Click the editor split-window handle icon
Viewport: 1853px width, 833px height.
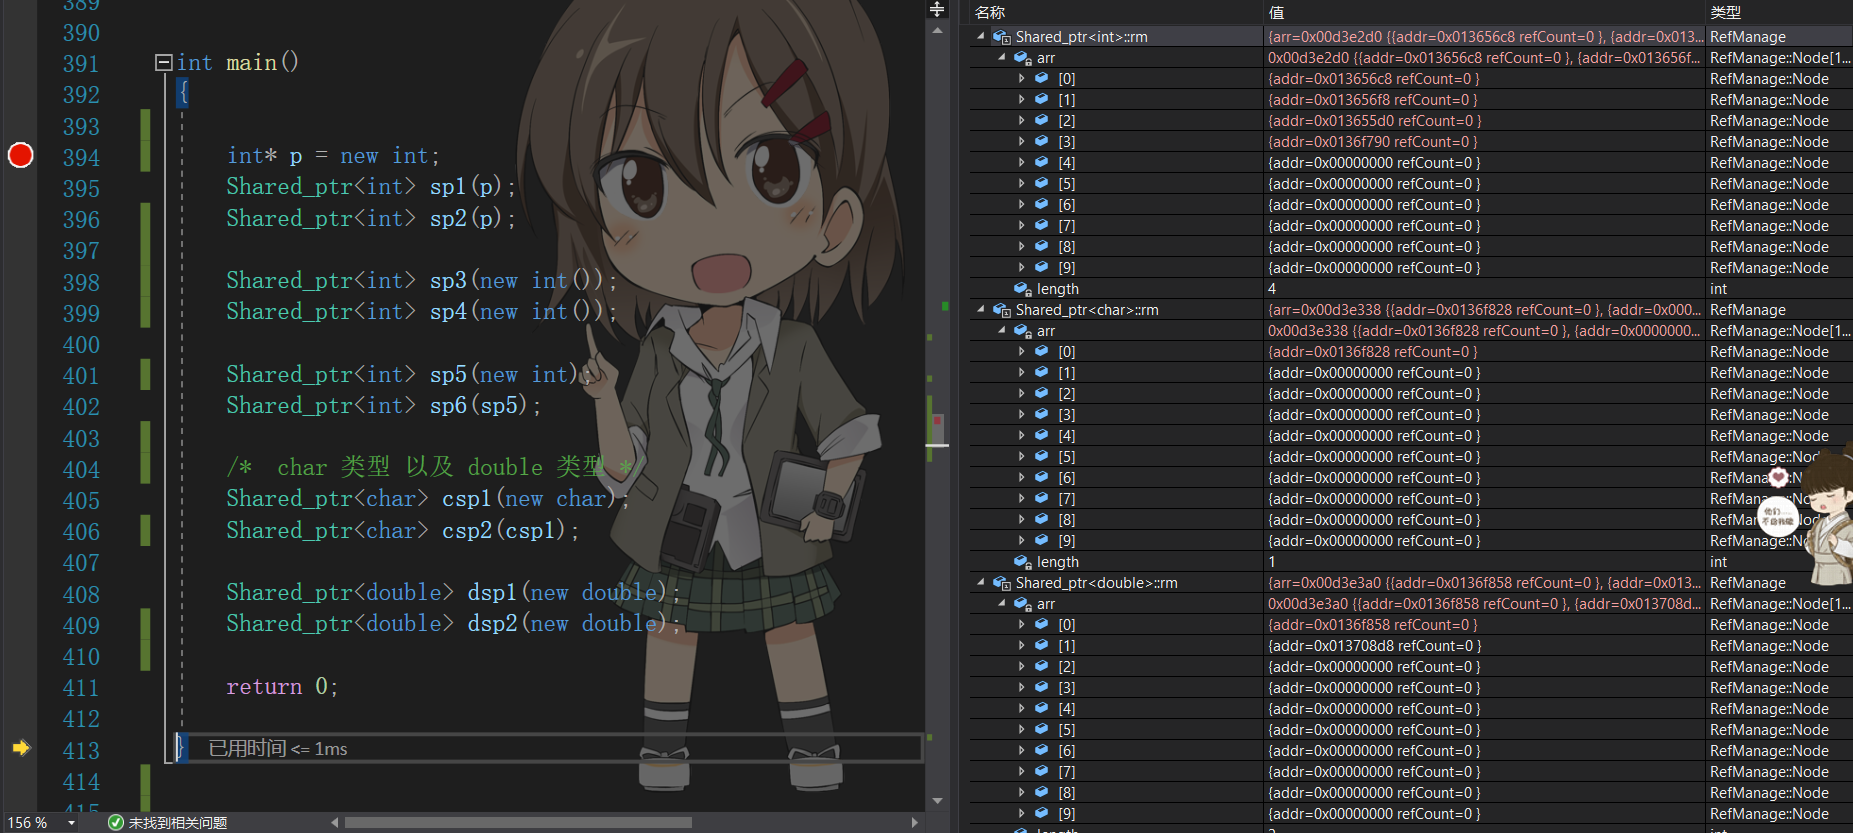point(937,9)
